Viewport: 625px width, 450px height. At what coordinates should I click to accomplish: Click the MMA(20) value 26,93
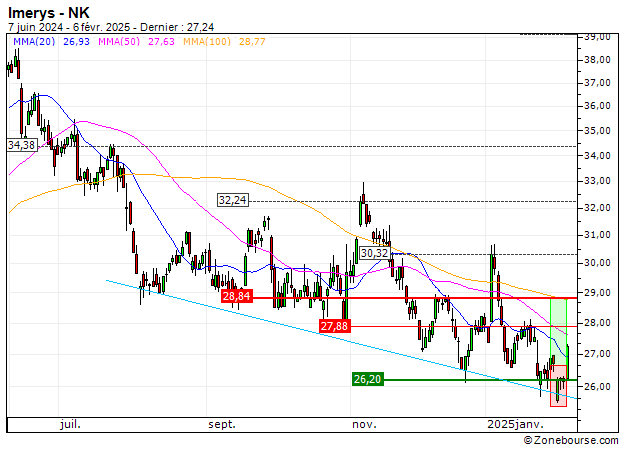76,41
